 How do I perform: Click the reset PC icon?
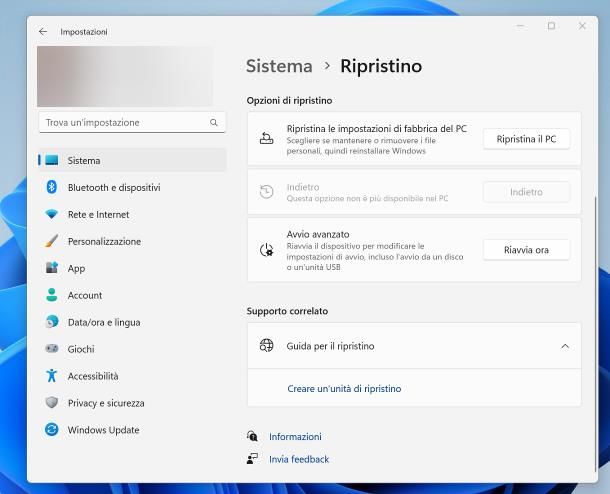[266, 138]
